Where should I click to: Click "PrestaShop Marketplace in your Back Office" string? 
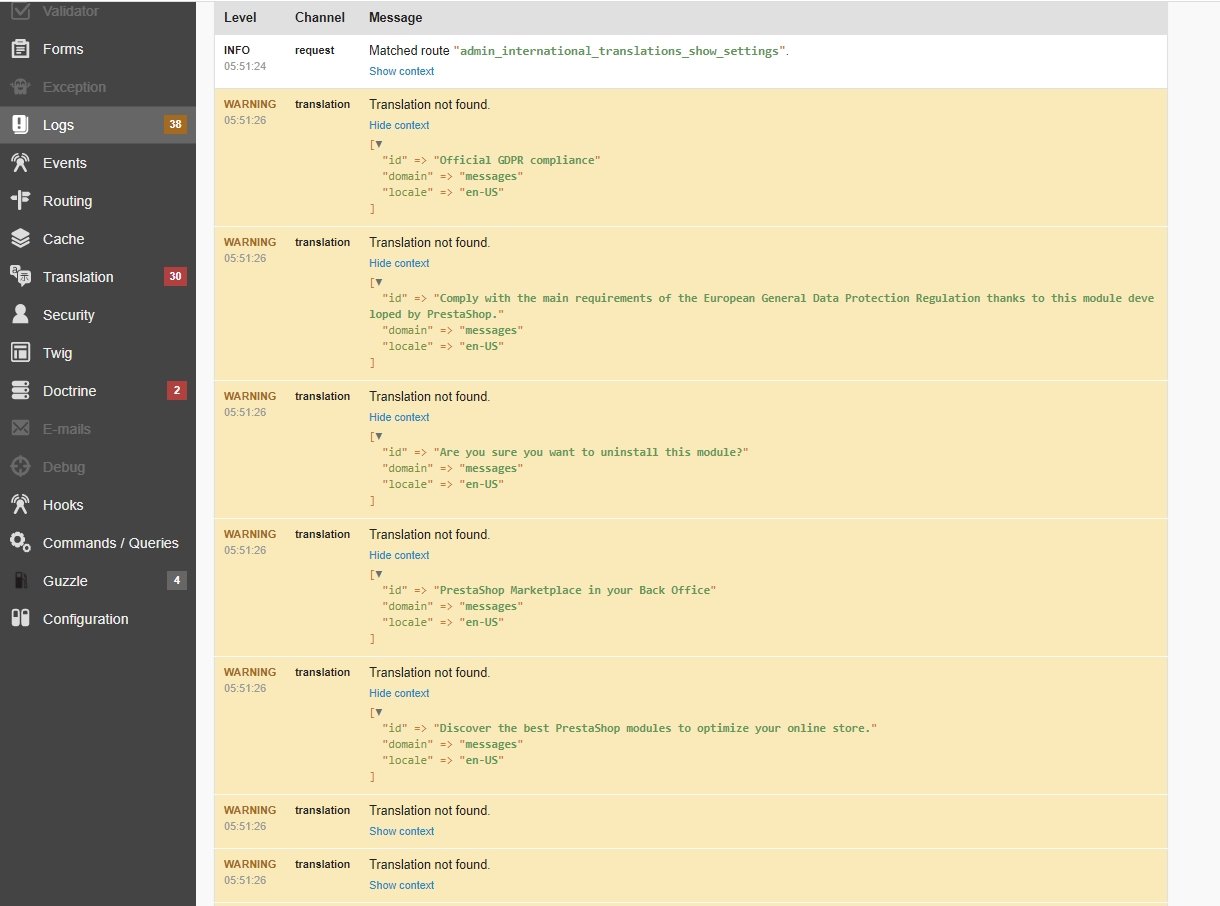click(575, 590)
